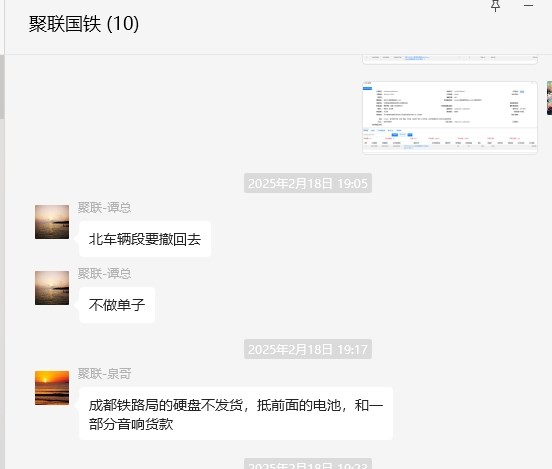Click the partially visible timestamp at the bottom
This screenshot has height=469, width=552.
pyautogui.click(x=308, y=464)
